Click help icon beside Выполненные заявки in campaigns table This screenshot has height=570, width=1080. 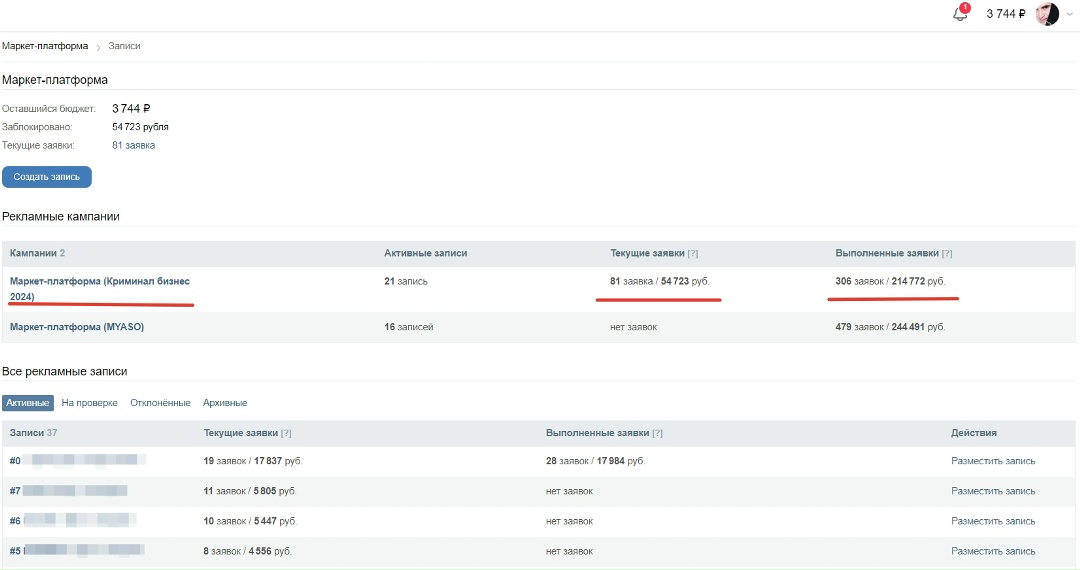coord(947,253)
